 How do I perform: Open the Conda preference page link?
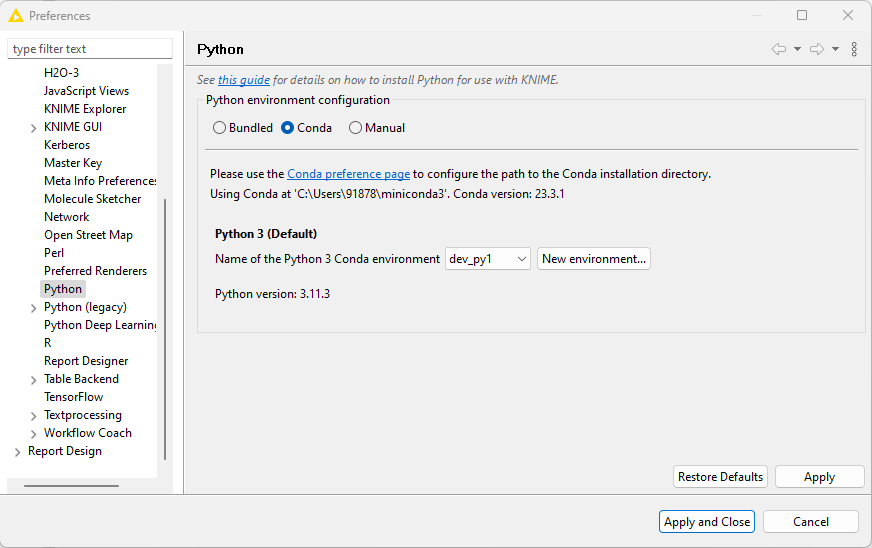click(x=349, y=174)
